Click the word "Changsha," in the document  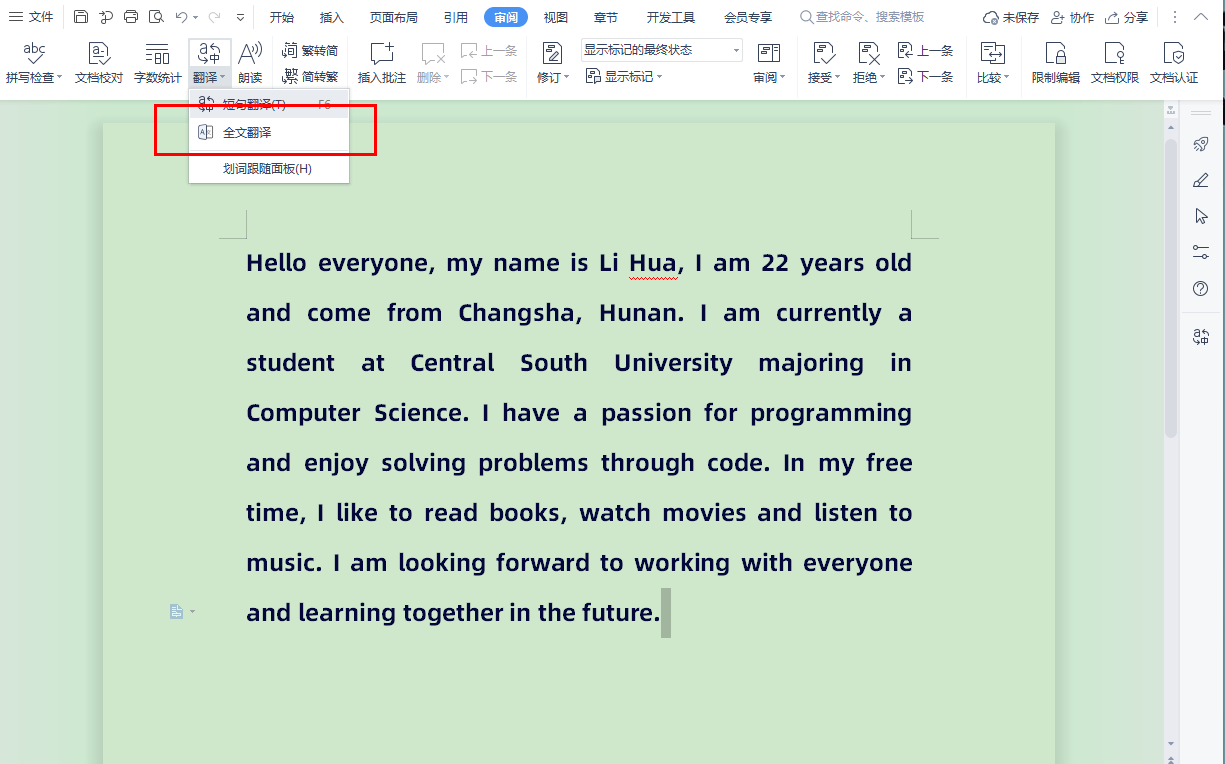(x=520, y=313)
